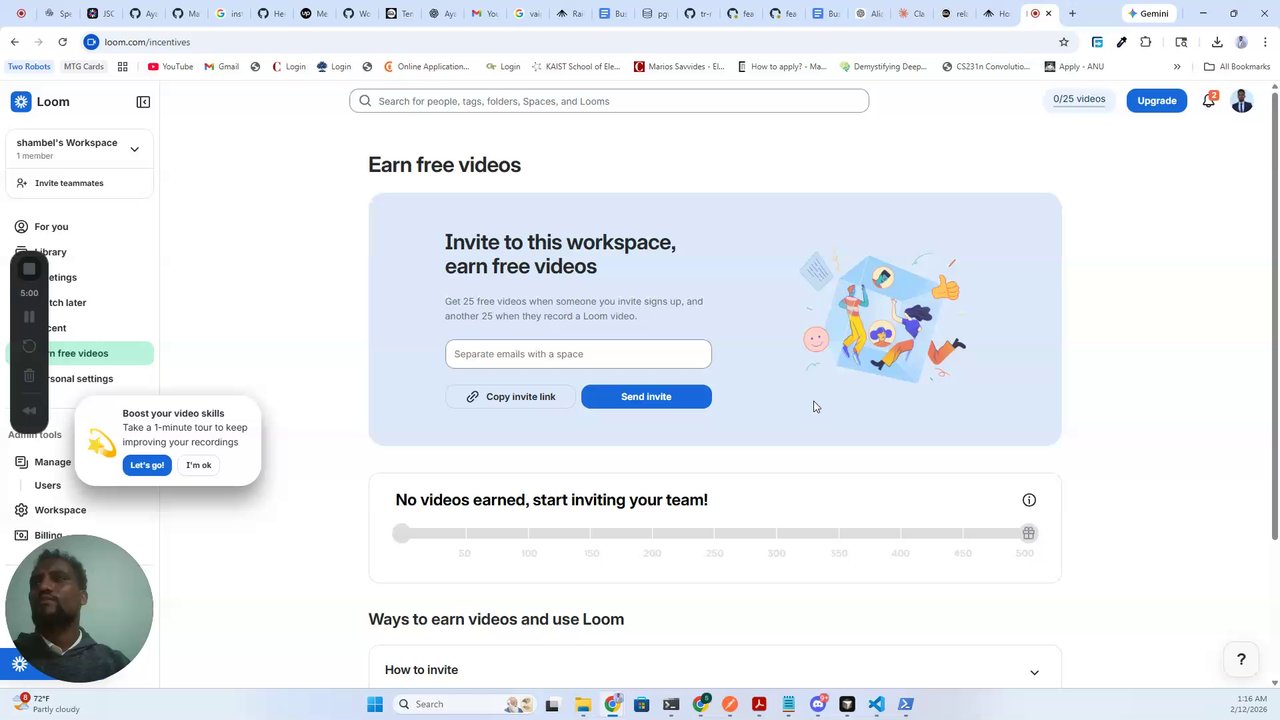Focus the invite emails input field
This screenshot has height=720, width=1280.
(578, 354)
